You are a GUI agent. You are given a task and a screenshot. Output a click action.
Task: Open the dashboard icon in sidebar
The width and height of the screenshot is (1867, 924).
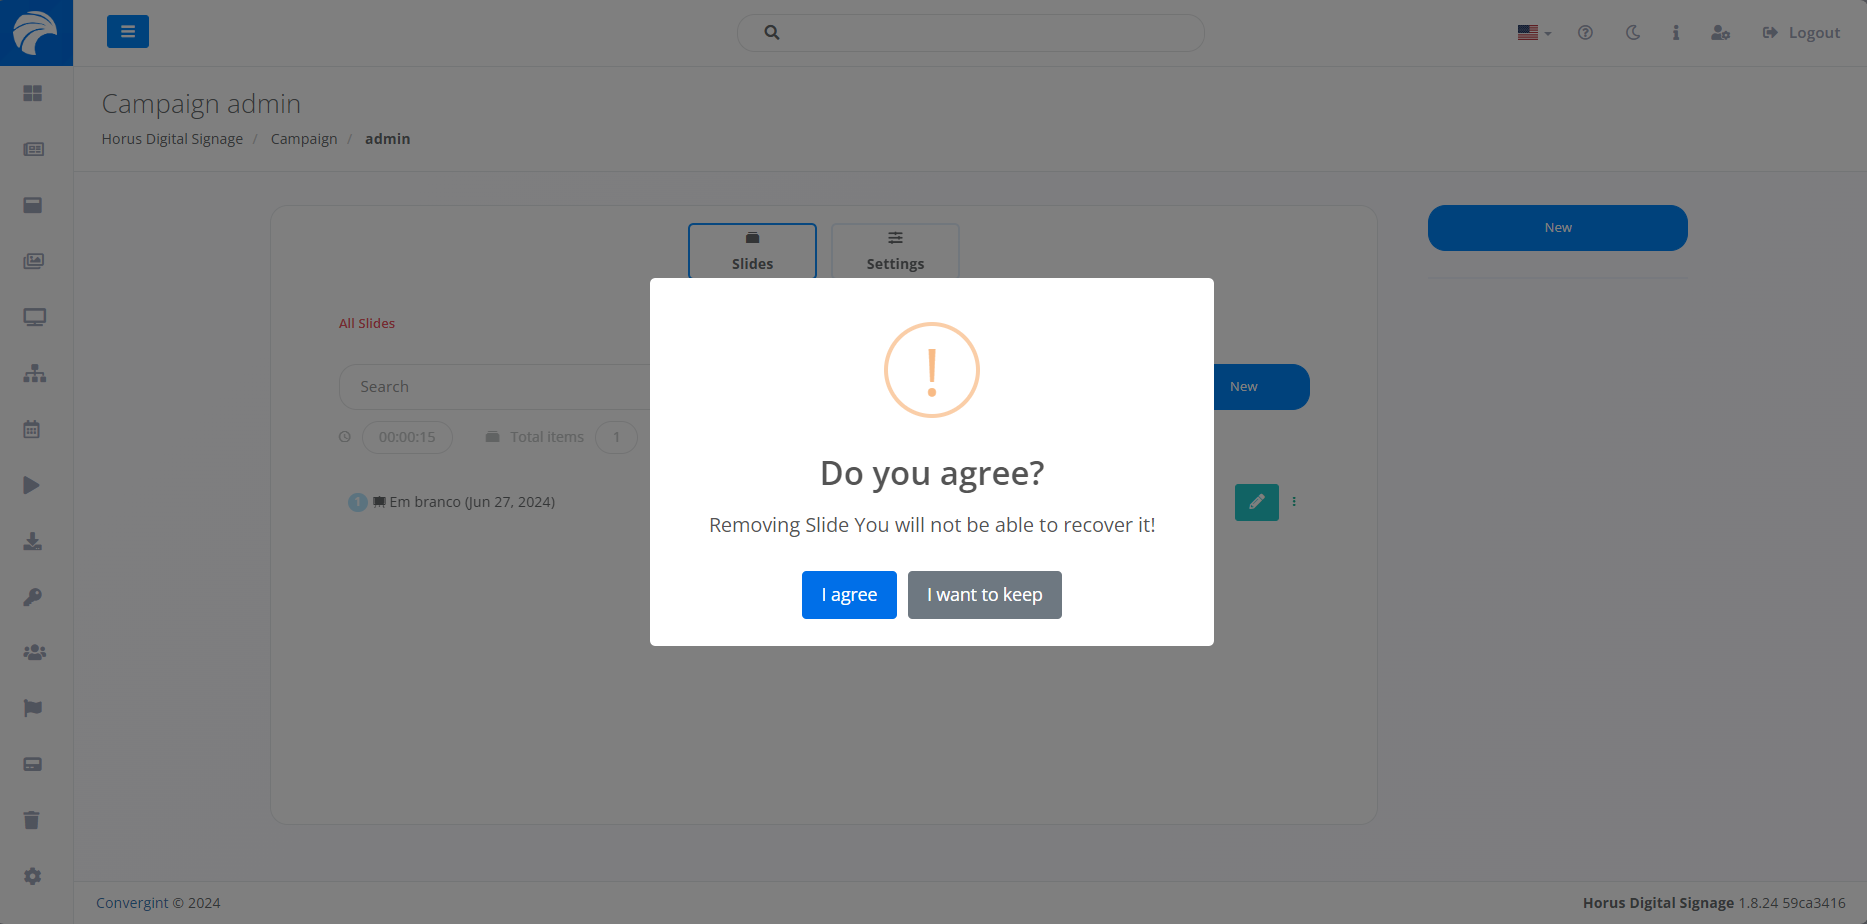coord(33,93)
